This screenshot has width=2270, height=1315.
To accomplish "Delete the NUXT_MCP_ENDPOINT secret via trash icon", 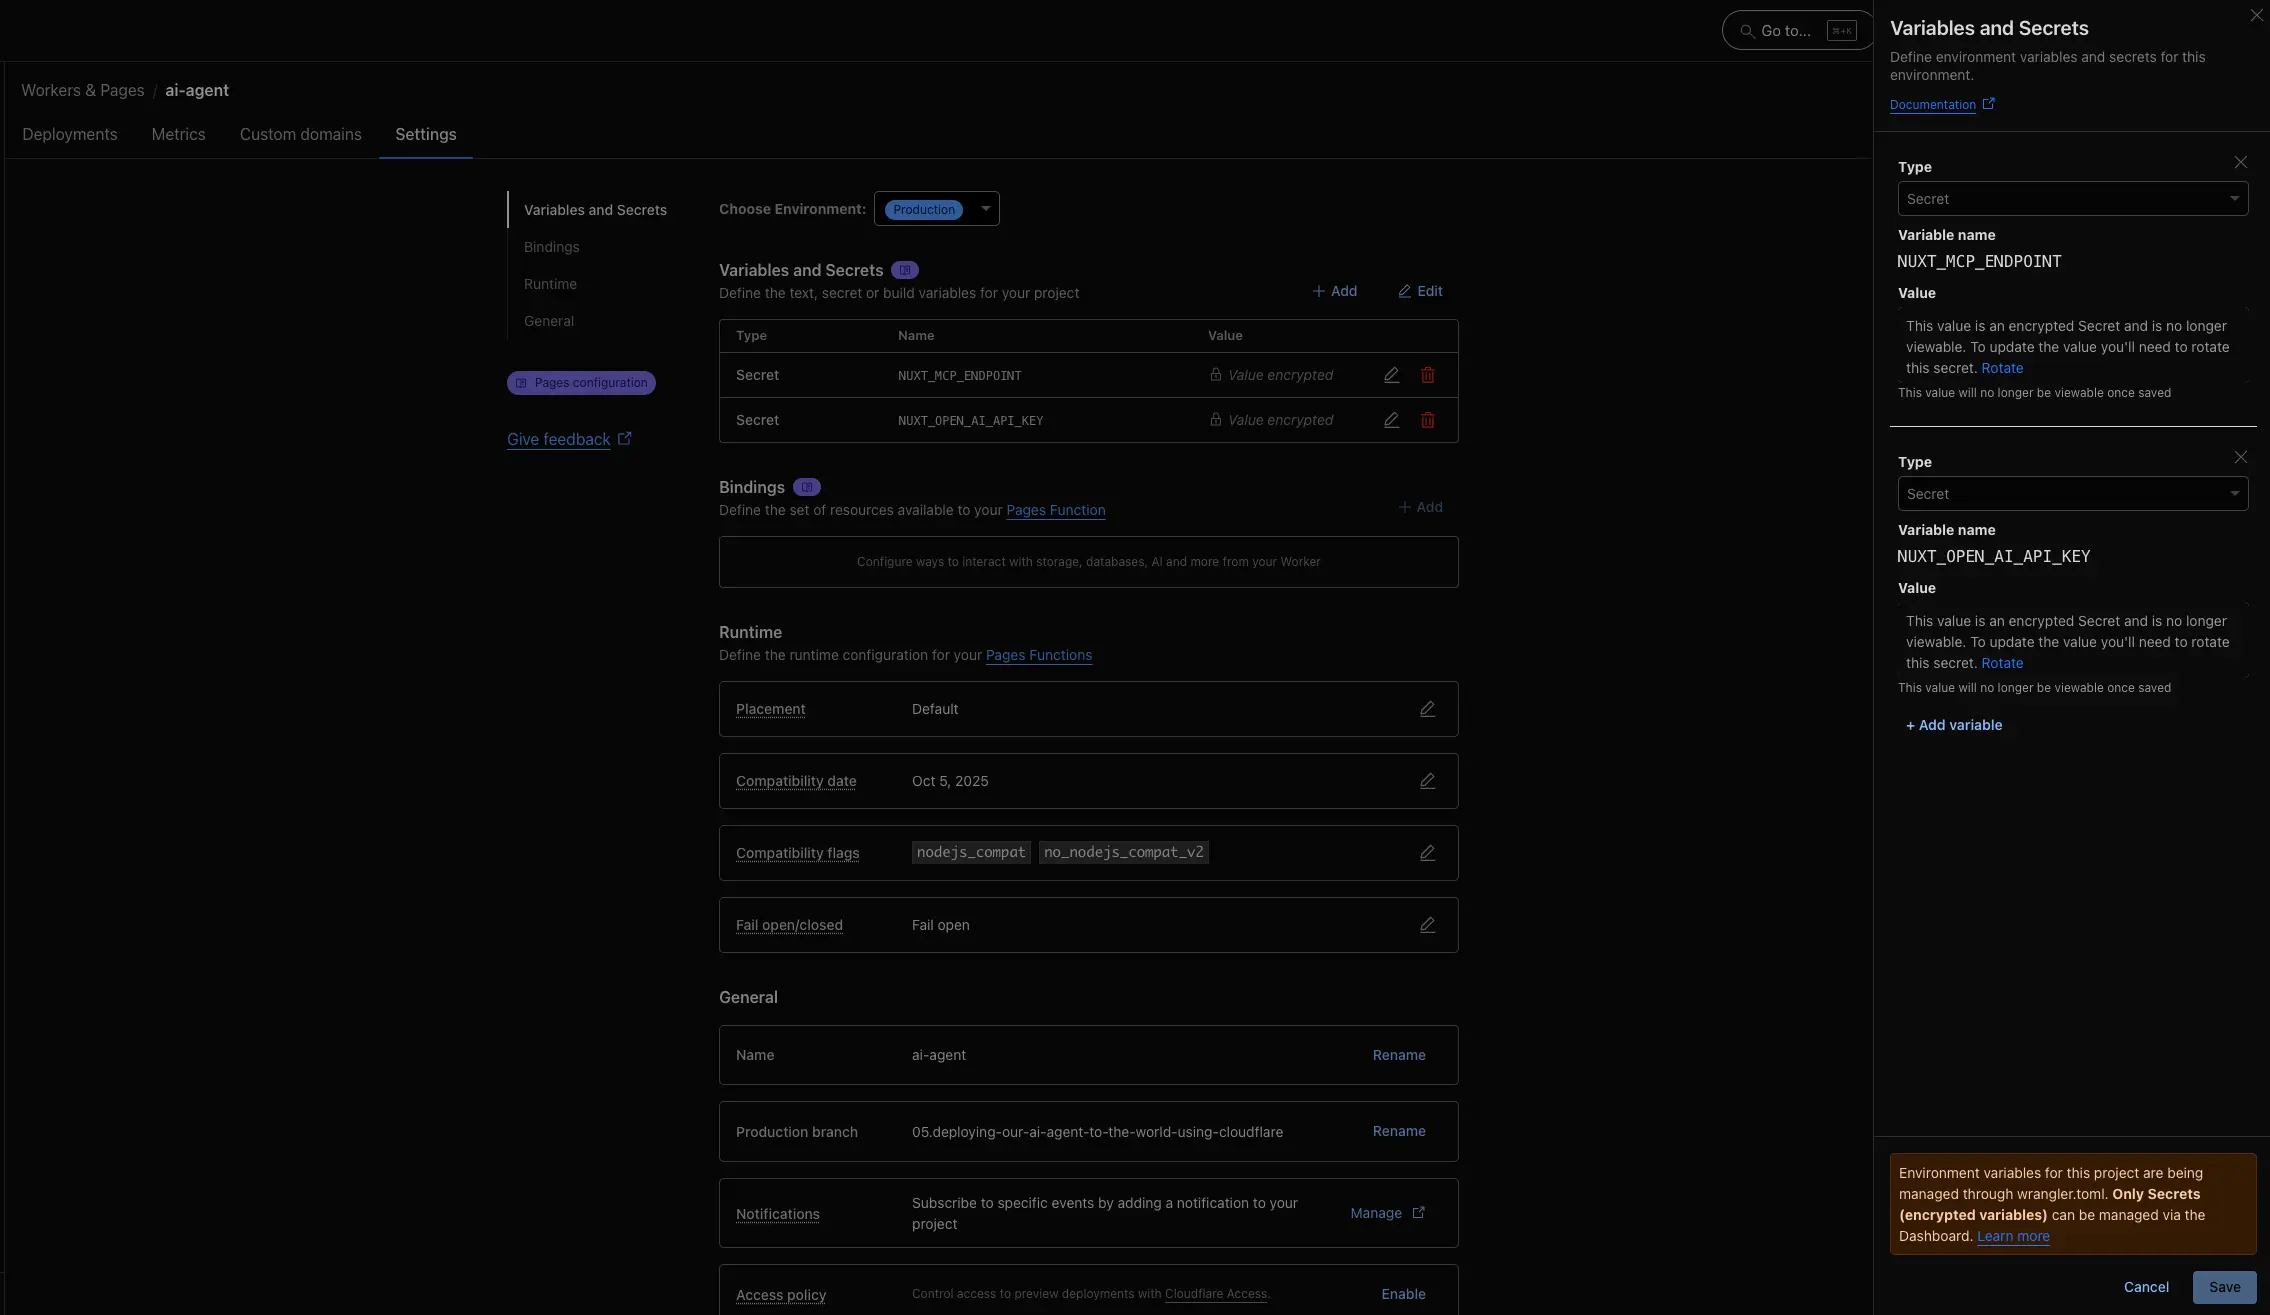I will [1427, 375].
